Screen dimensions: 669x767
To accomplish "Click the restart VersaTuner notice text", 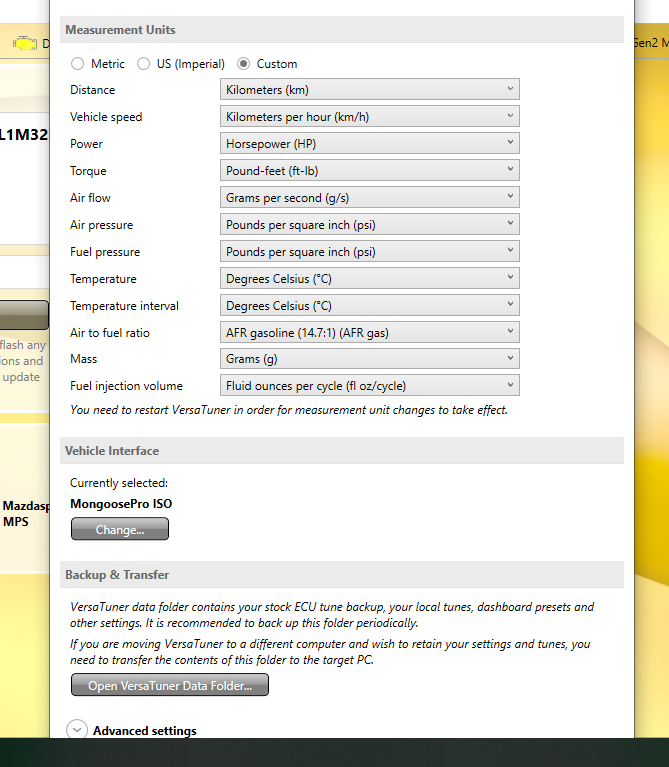I will click(289, 410).
